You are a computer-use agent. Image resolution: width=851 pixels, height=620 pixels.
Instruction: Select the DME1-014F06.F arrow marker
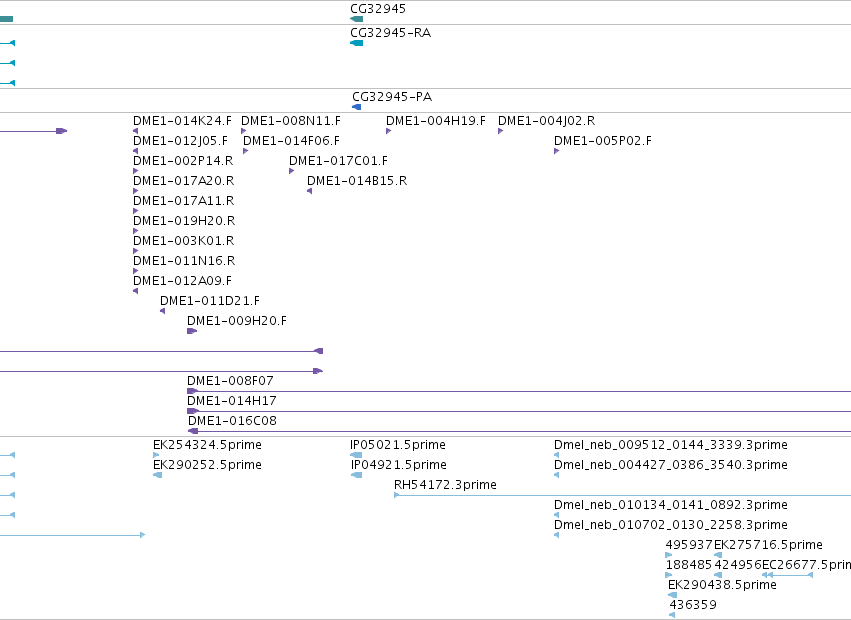pos(245,151)
